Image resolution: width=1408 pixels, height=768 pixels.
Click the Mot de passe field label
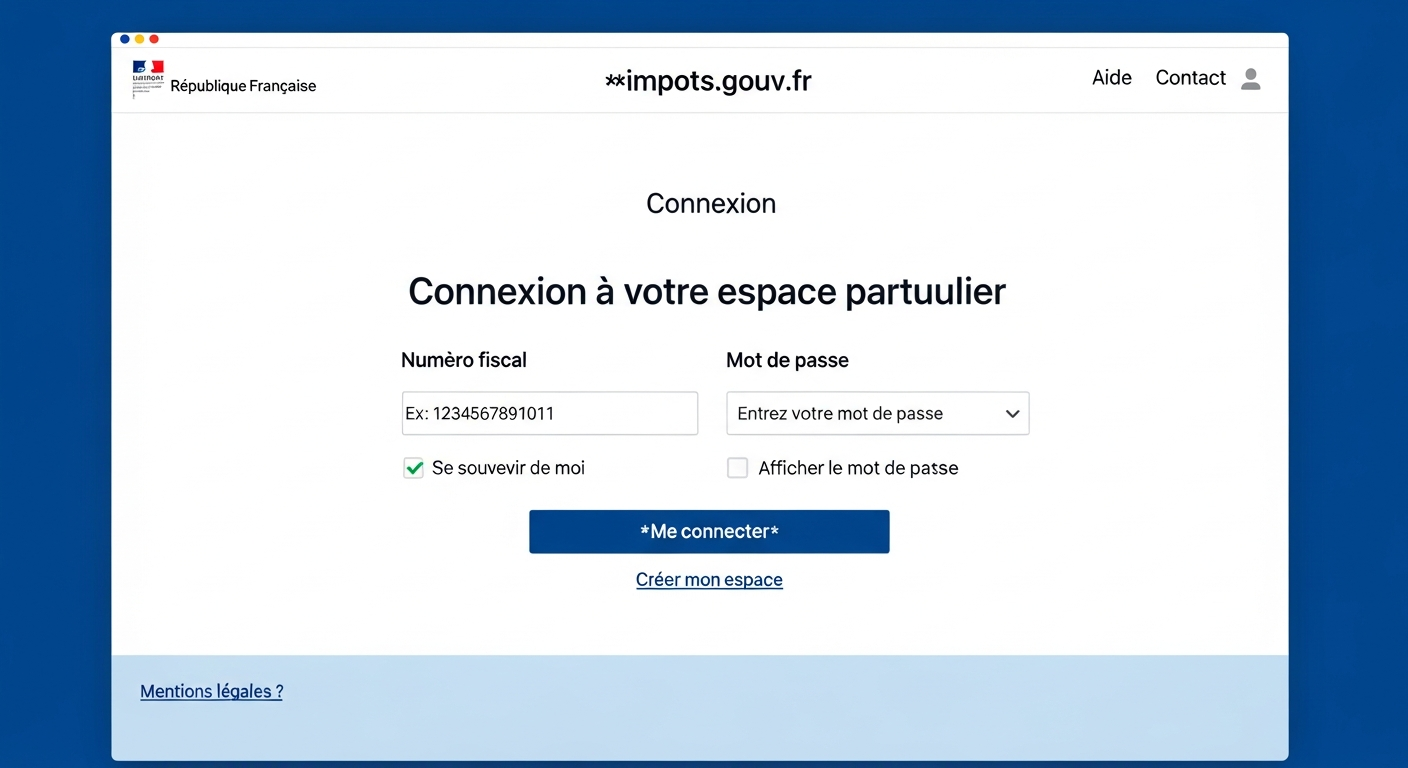787,360
